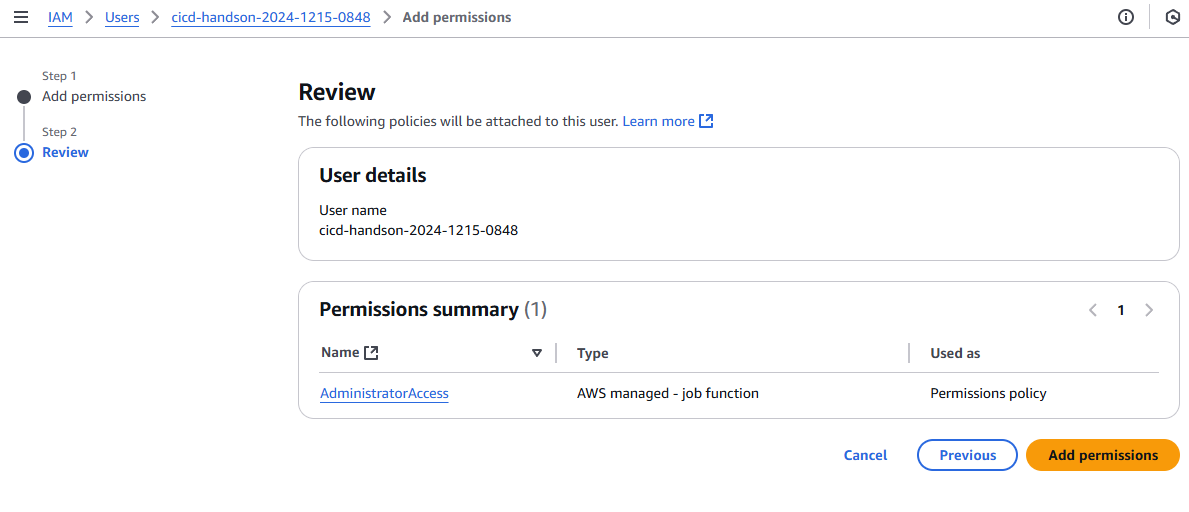This screenshot has height=512, width=1189.
Task: Go back with the Previous button
Action: pos(967,455)
